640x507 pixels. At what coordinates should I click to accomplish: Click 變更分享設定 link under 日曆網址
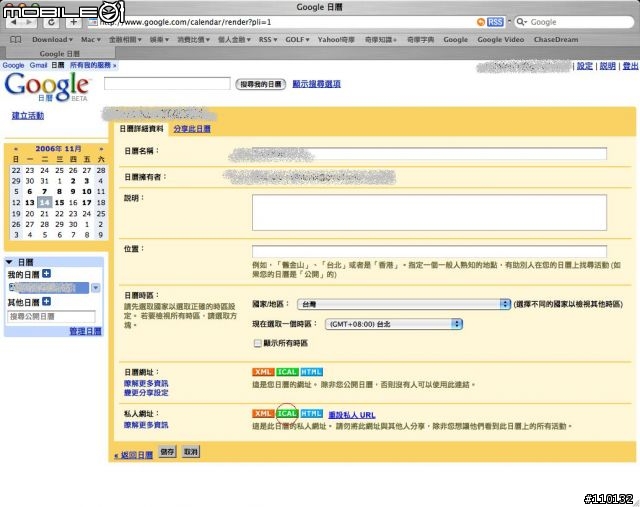146,392
